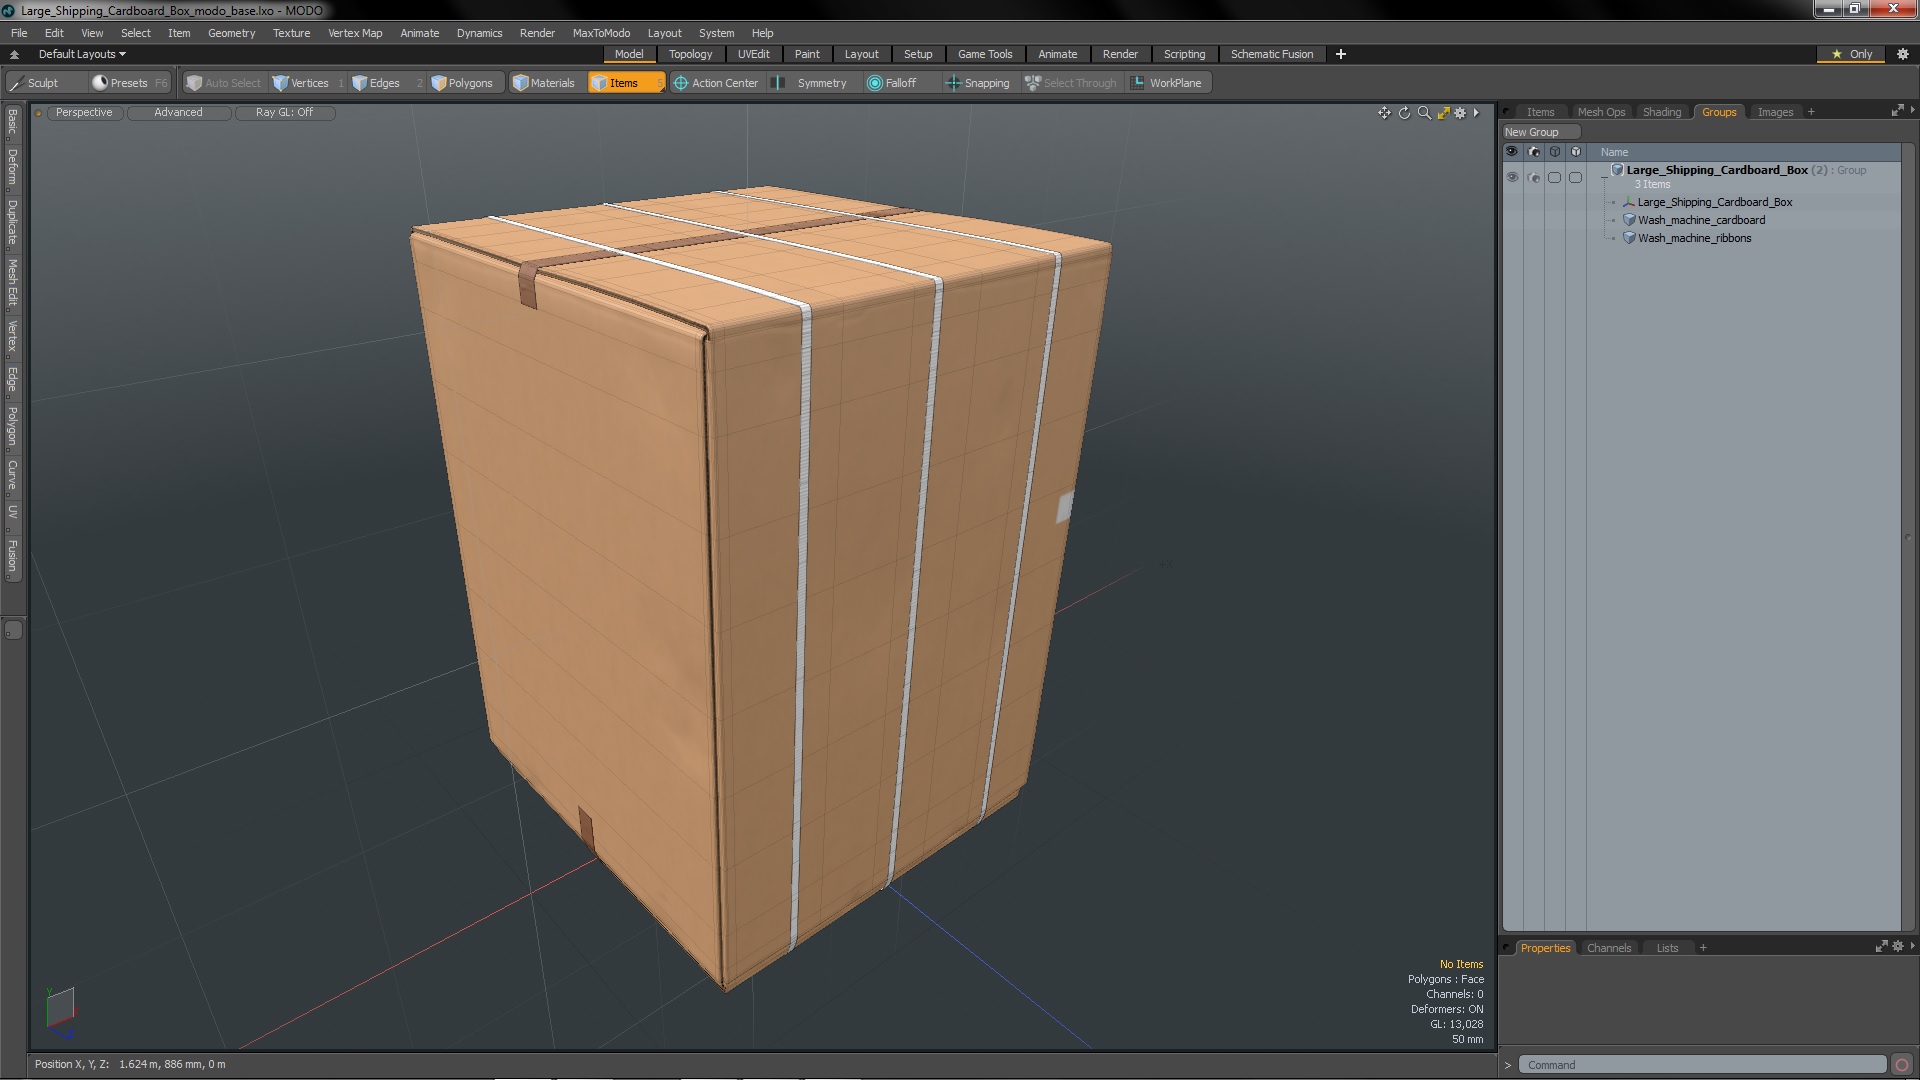
Task: Toggle render camera icon for the group
Action: 1534,177
